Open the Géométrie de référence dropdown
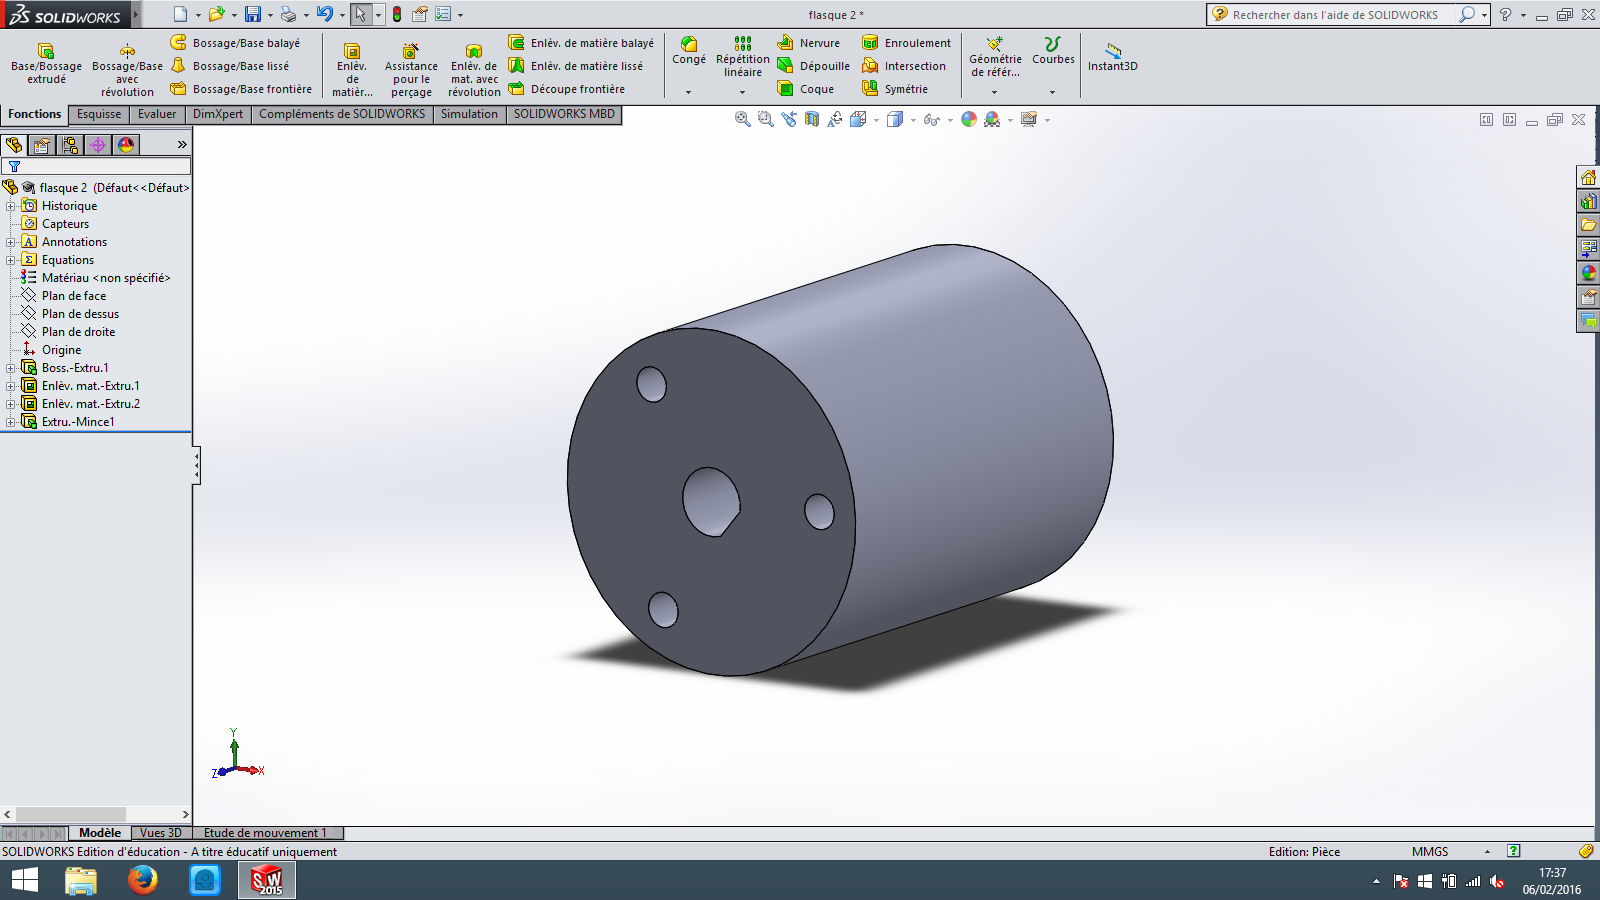 (x=994, y=92)
